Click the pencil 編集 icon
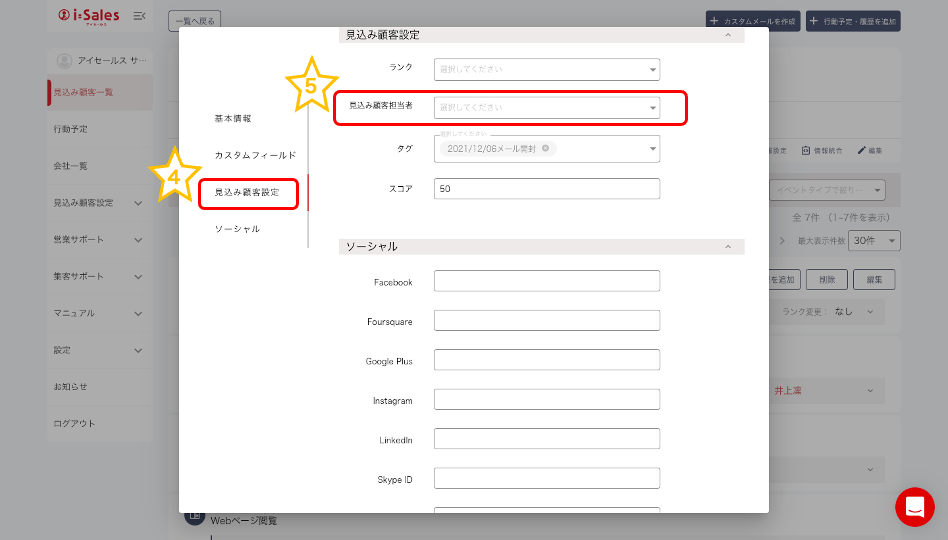This screenshot has height=540, width=948. coord(869,150)
